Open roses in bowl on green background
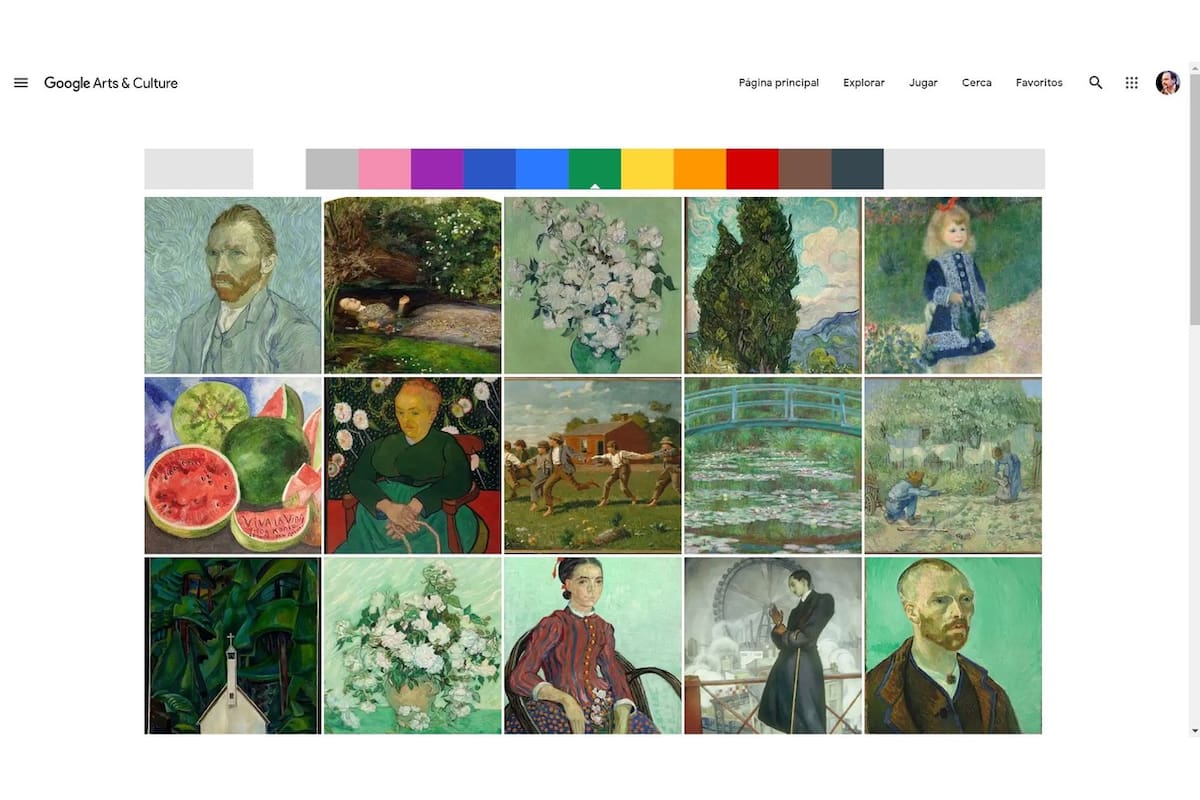The width and height of the screenshot is (1200, 800). point(413,645)
